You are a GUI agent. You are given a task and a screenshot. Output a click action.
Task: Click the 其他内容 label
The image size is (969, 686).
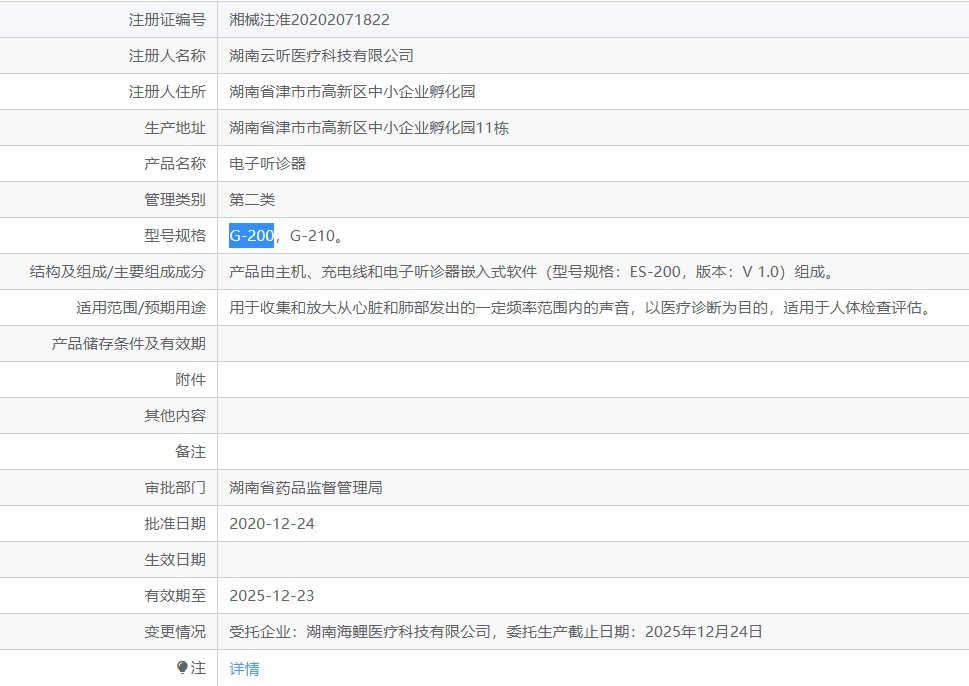click(175, 415)
